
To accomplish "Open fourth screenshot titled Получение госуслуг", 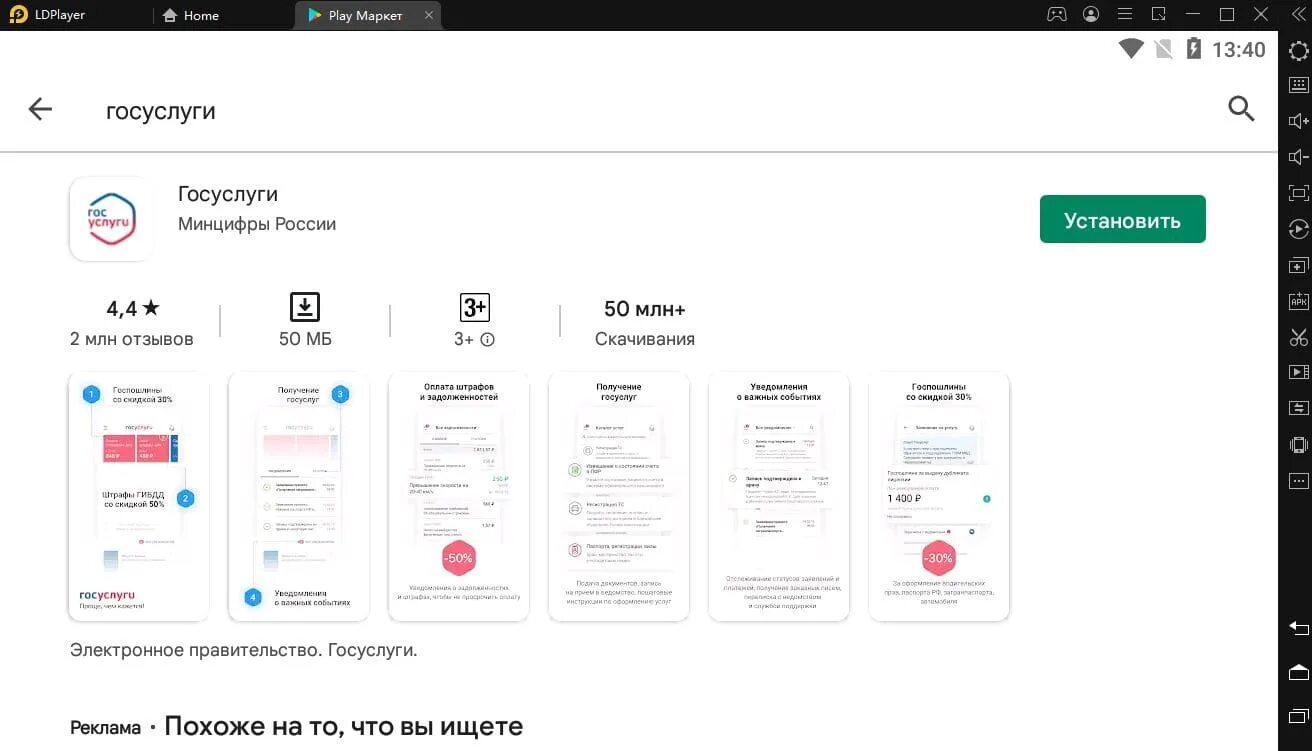I will pos(619,497).
